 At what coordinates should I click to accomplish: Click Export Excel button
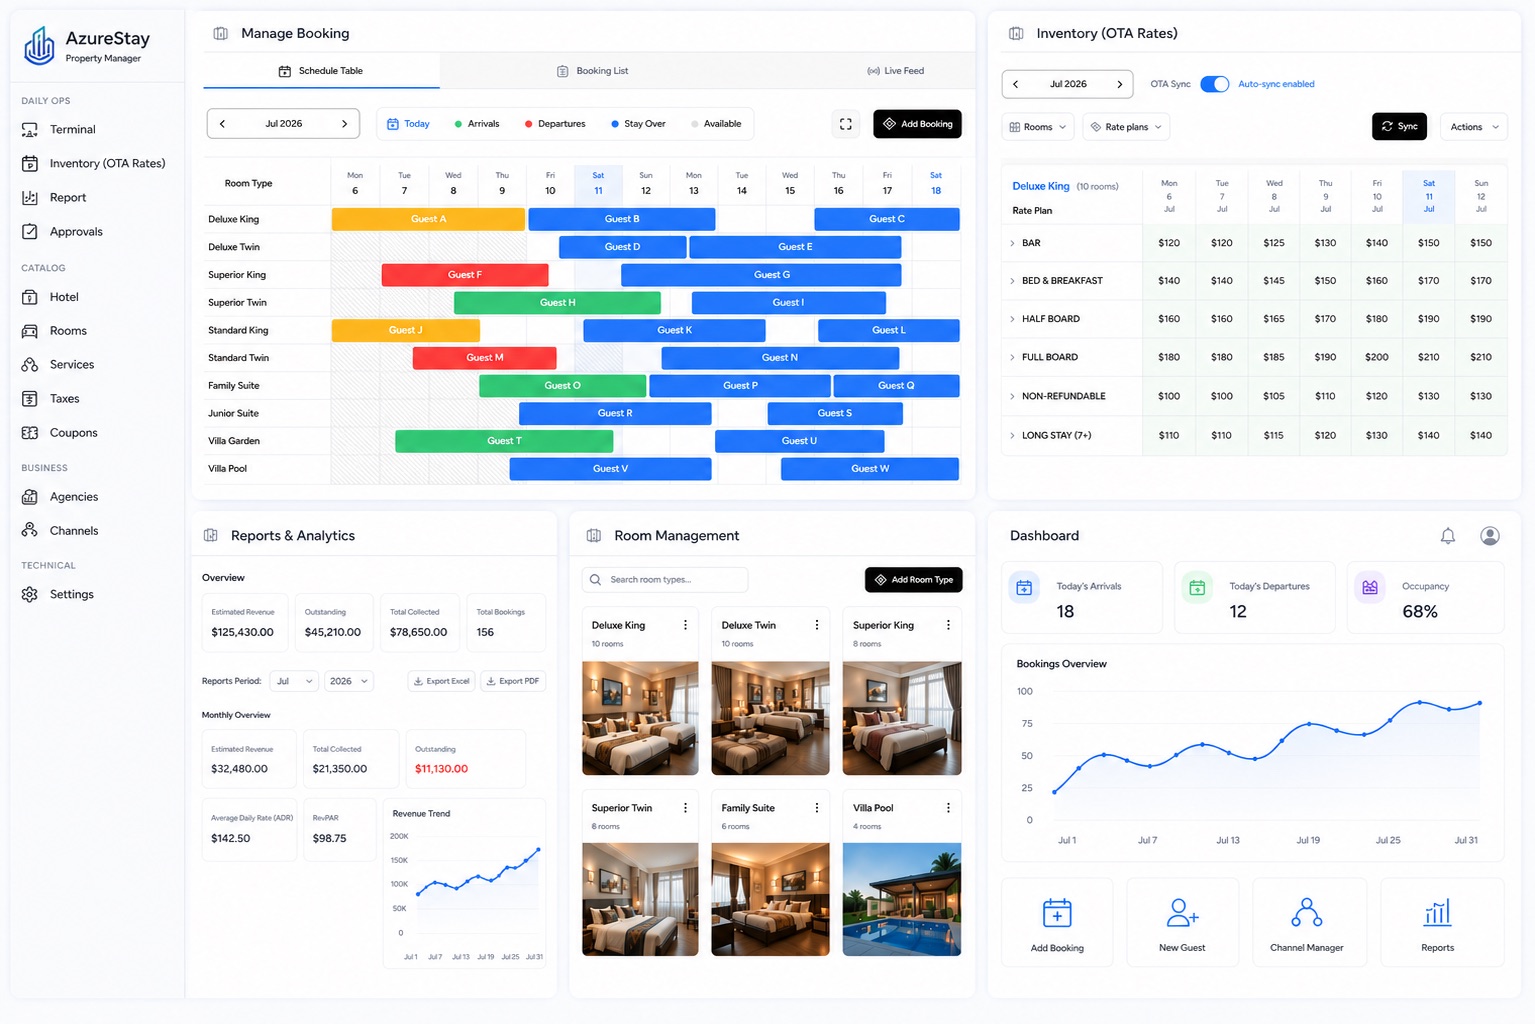point(441,681)
